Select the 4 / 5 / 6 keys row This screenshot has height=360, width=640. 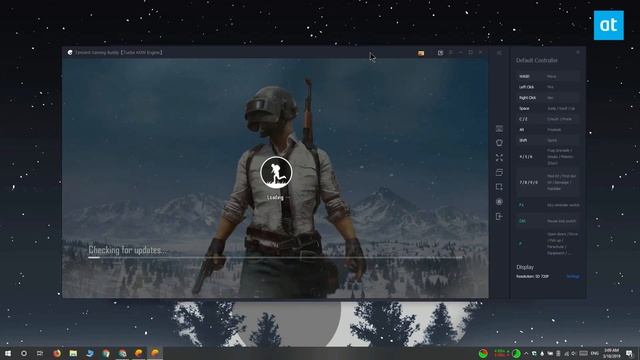(x=547, y=157)
